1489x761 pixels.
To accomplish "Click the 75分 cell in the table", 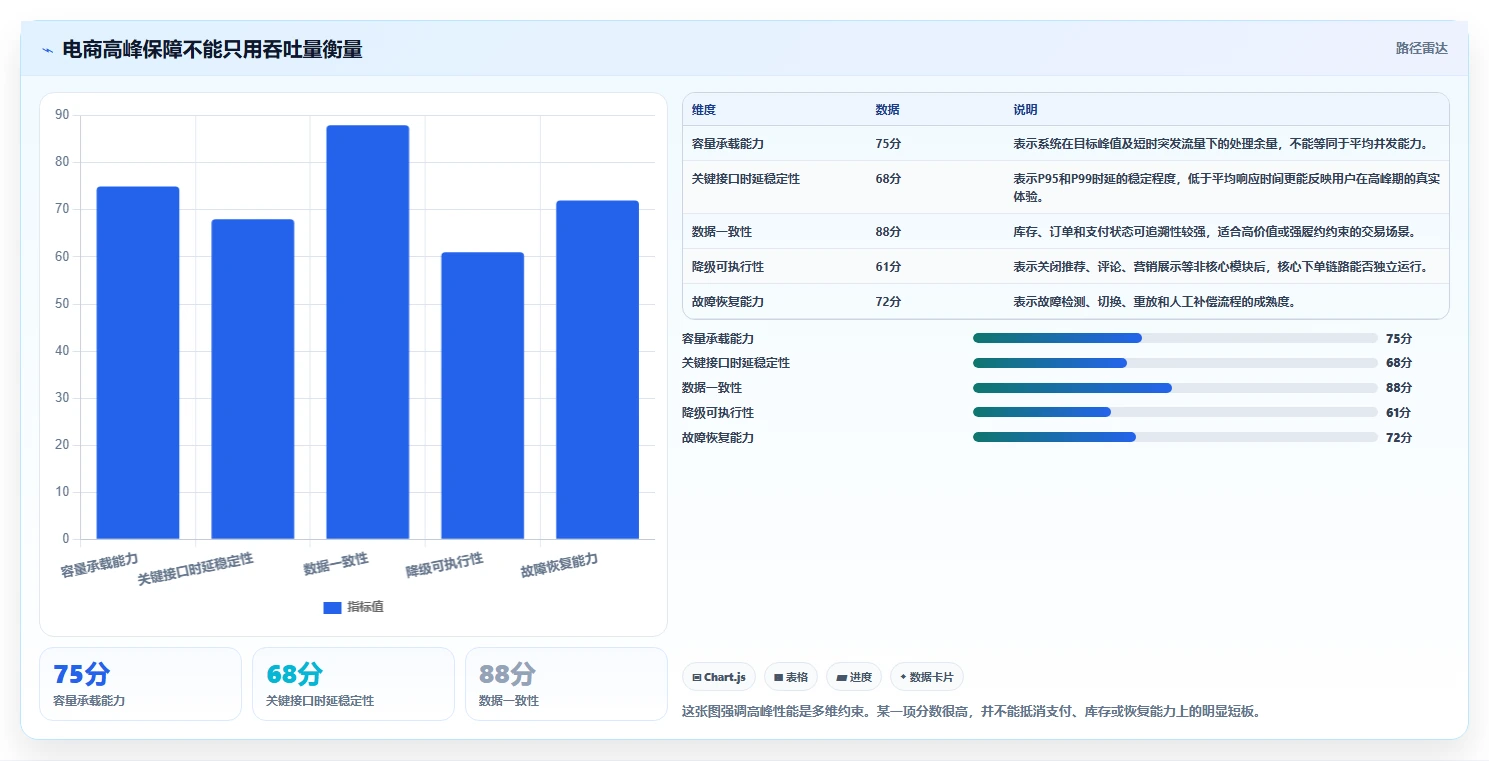I will (888, 144).
